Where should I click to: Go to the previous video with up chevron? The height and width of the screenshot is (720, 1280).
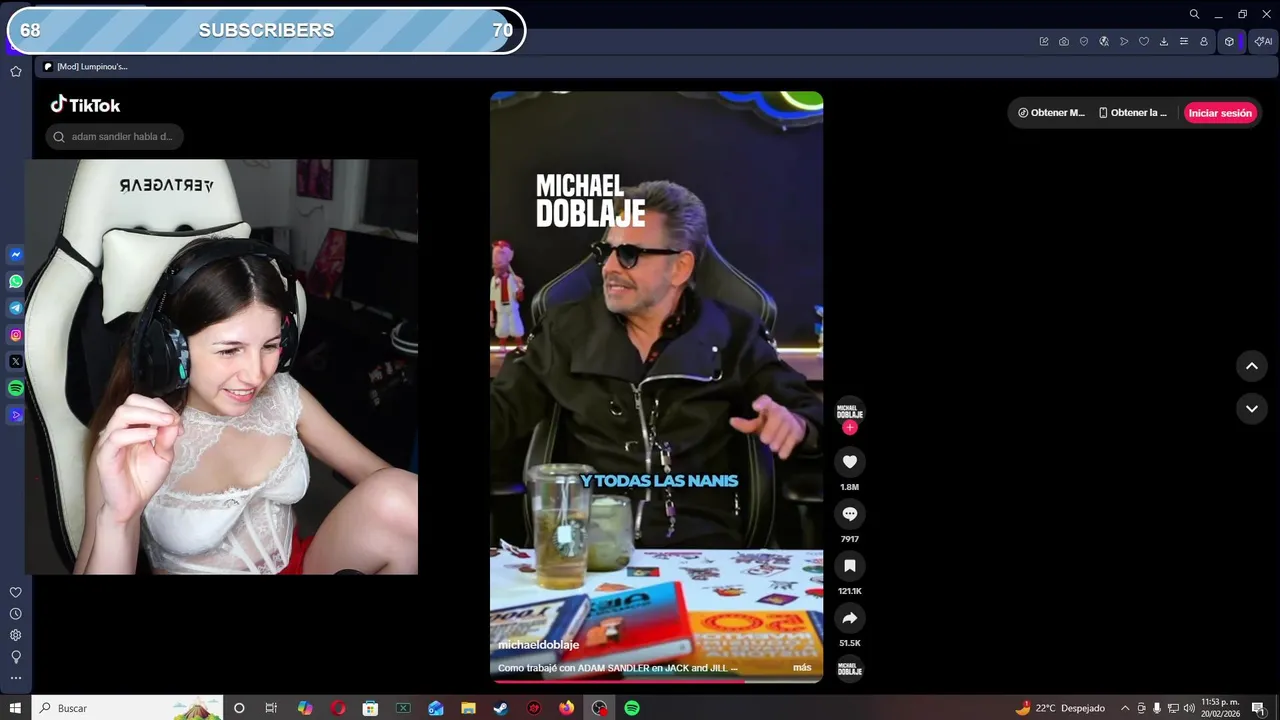pyautogui.click(x=1252, y=366)
